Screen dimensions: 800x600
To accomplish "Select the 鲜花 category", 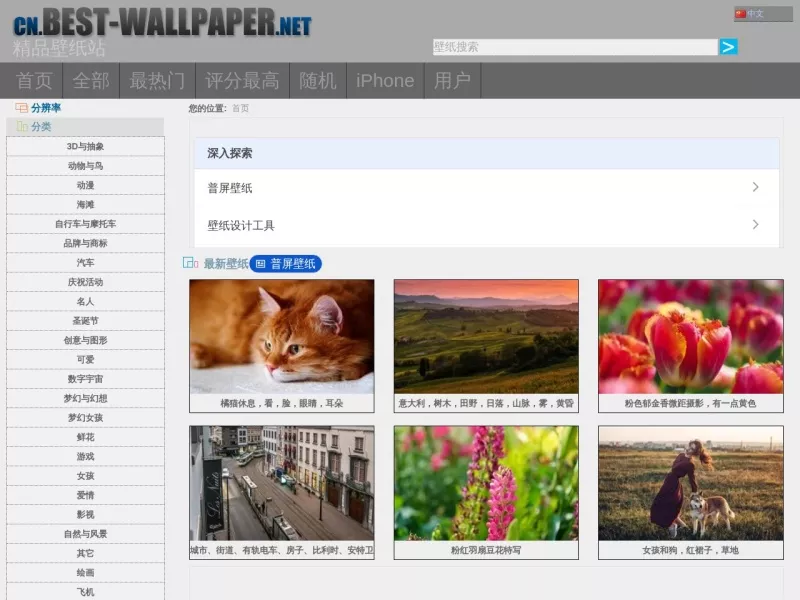I will 85,437.
